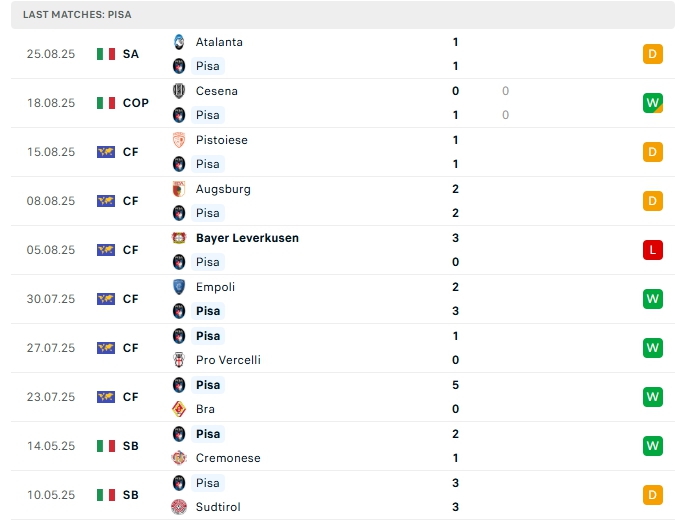The image size is (685, 522).
Task: Click the Italian flag beside SA
Action: click(106, 54)
